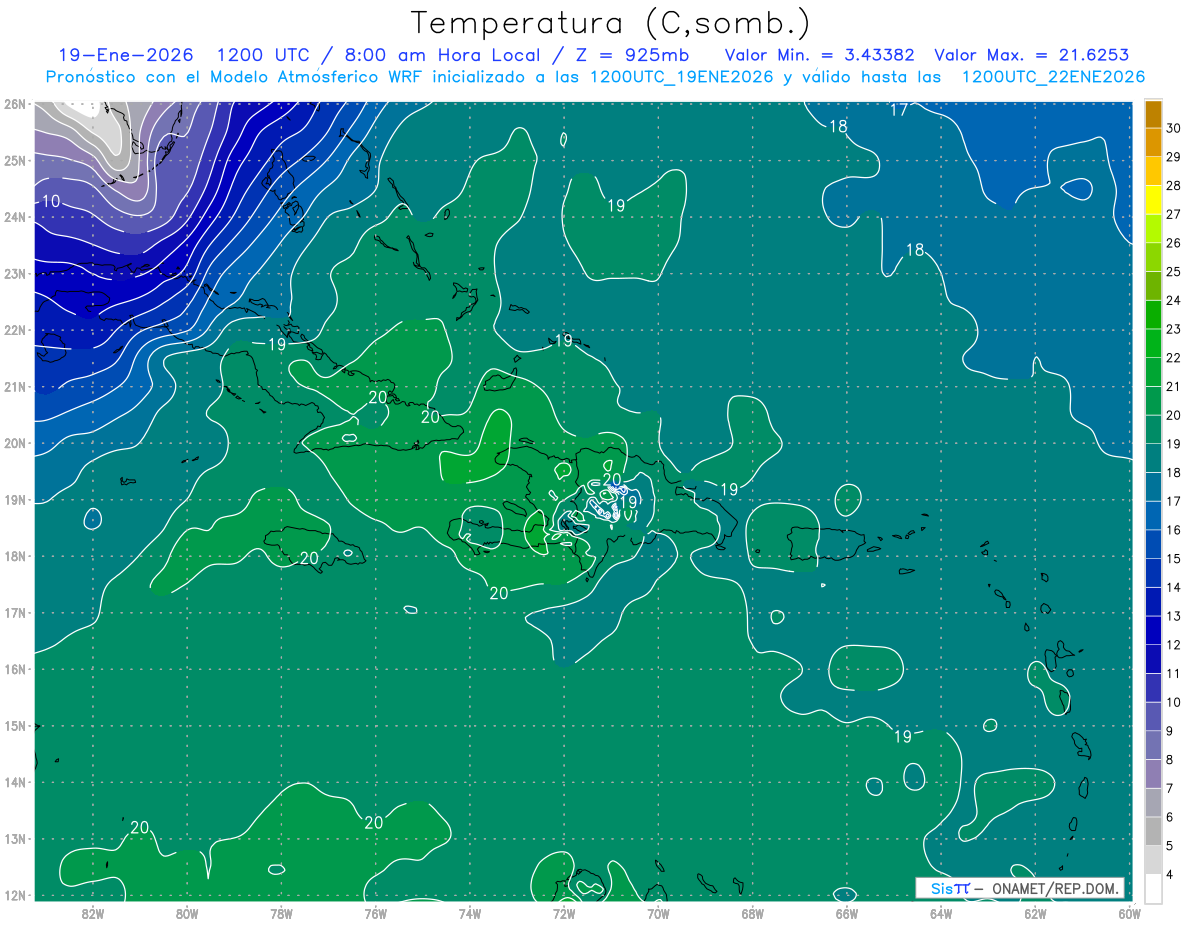1200x927 pixels.
Task: Click the '30' label on the color scale
Action: click(x=1174, y=128)
